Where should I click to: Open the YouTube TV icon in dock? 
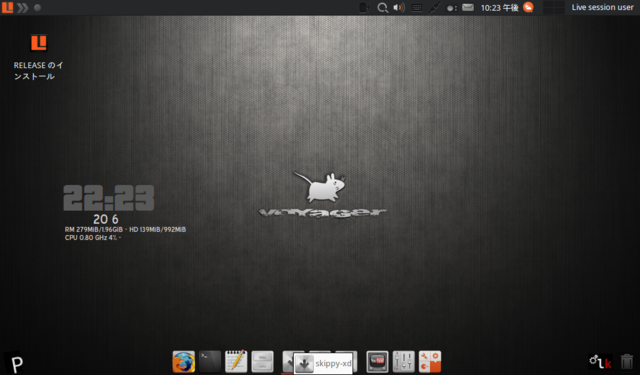coord(377,362)
